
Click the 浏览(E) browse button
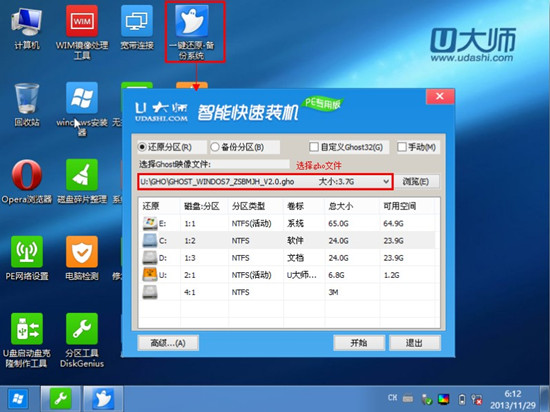pyautogui.click(x=416, y=182)
